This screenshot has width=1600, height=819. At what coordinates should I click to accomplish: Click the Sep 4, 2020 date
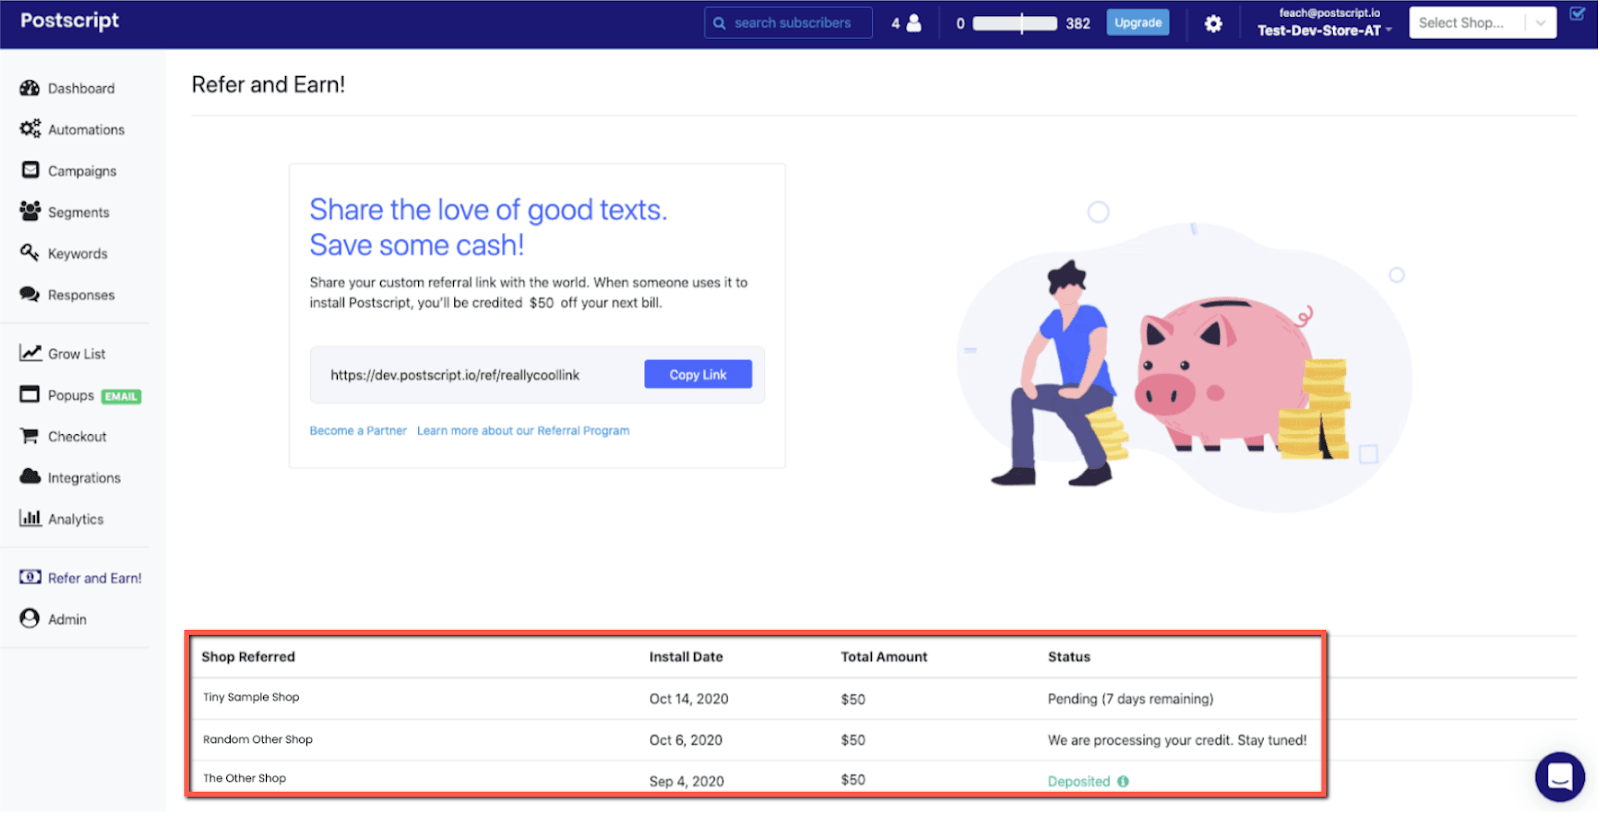686,781
